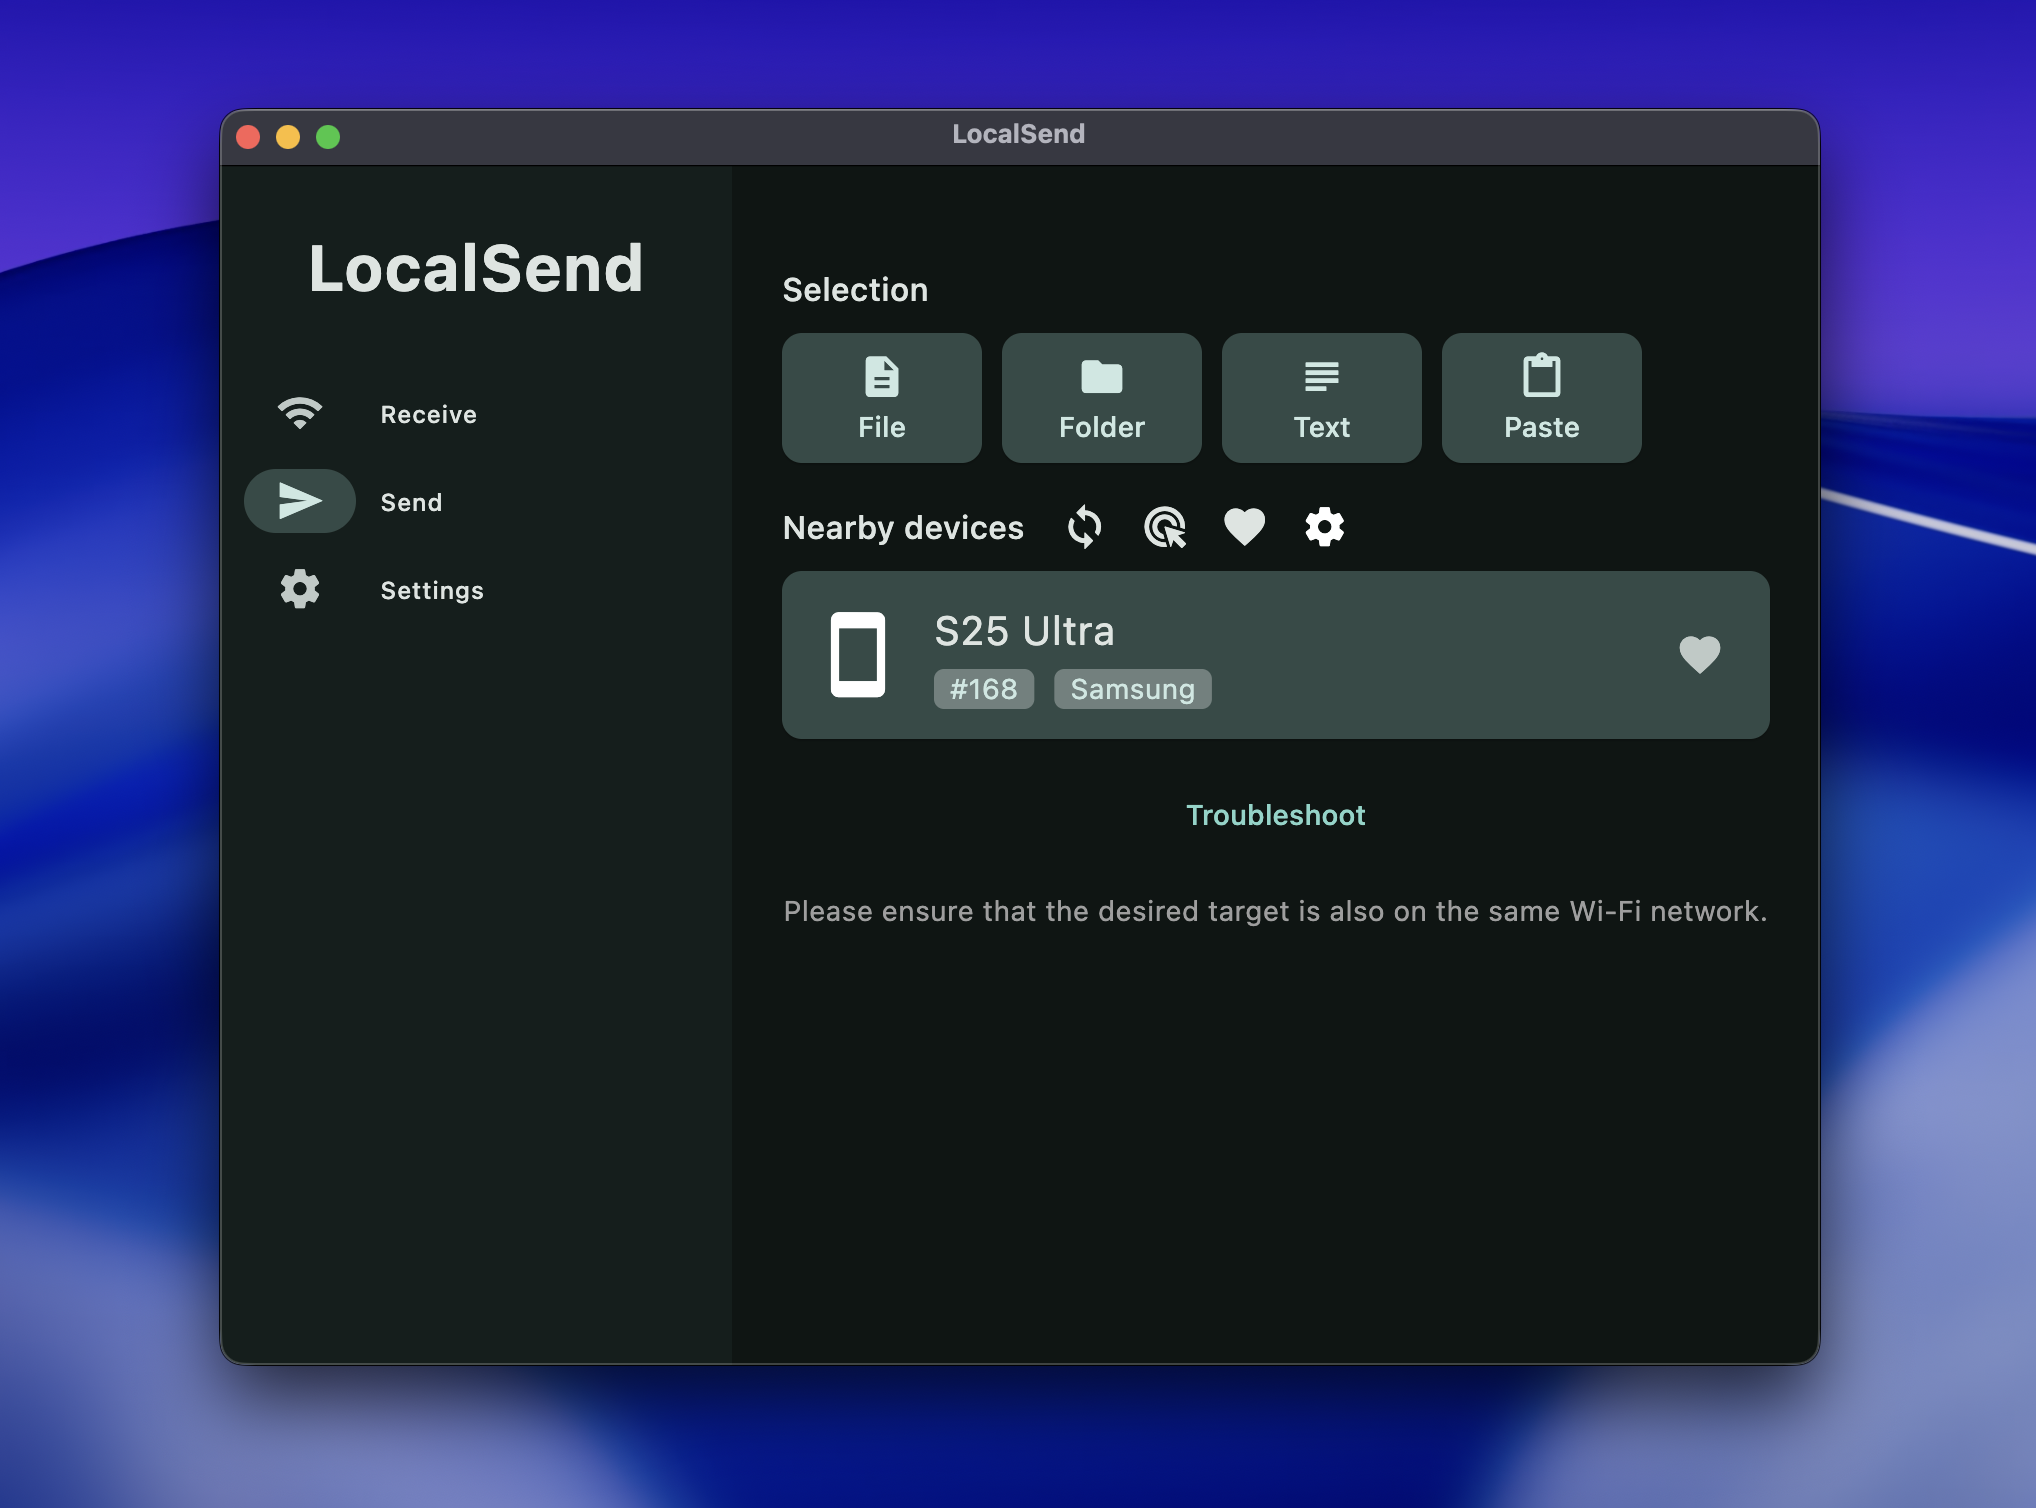Click the Samsung badge on the device
Viewport: 2036px width, 1508px height.
coord(1131,689)
